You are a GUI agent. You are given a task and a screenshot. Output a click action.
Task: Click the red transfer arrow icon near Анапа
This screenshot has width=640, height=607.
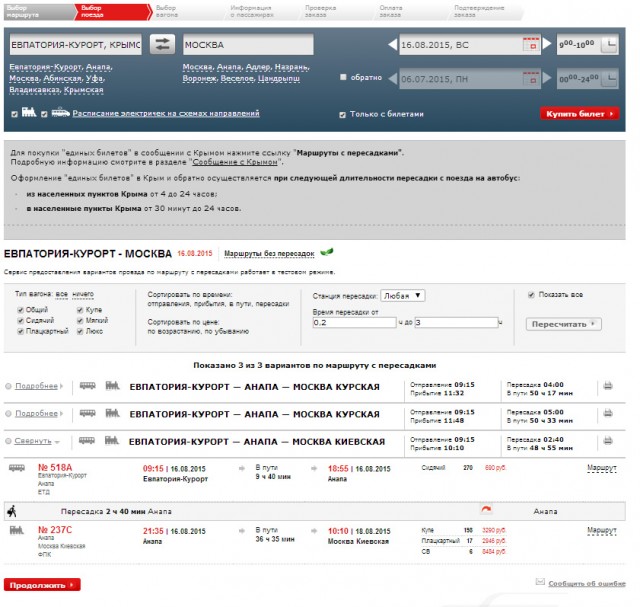tap(487, 509)
